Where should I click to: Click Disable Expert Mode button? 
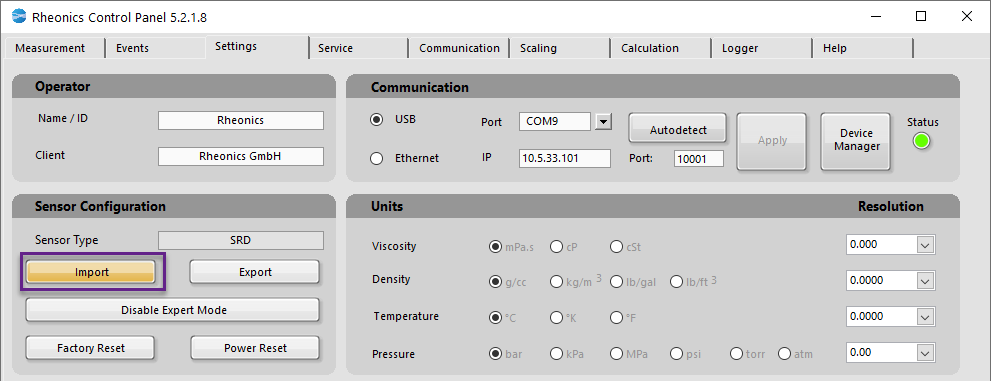pyautogui.click(x=173, y=310)
